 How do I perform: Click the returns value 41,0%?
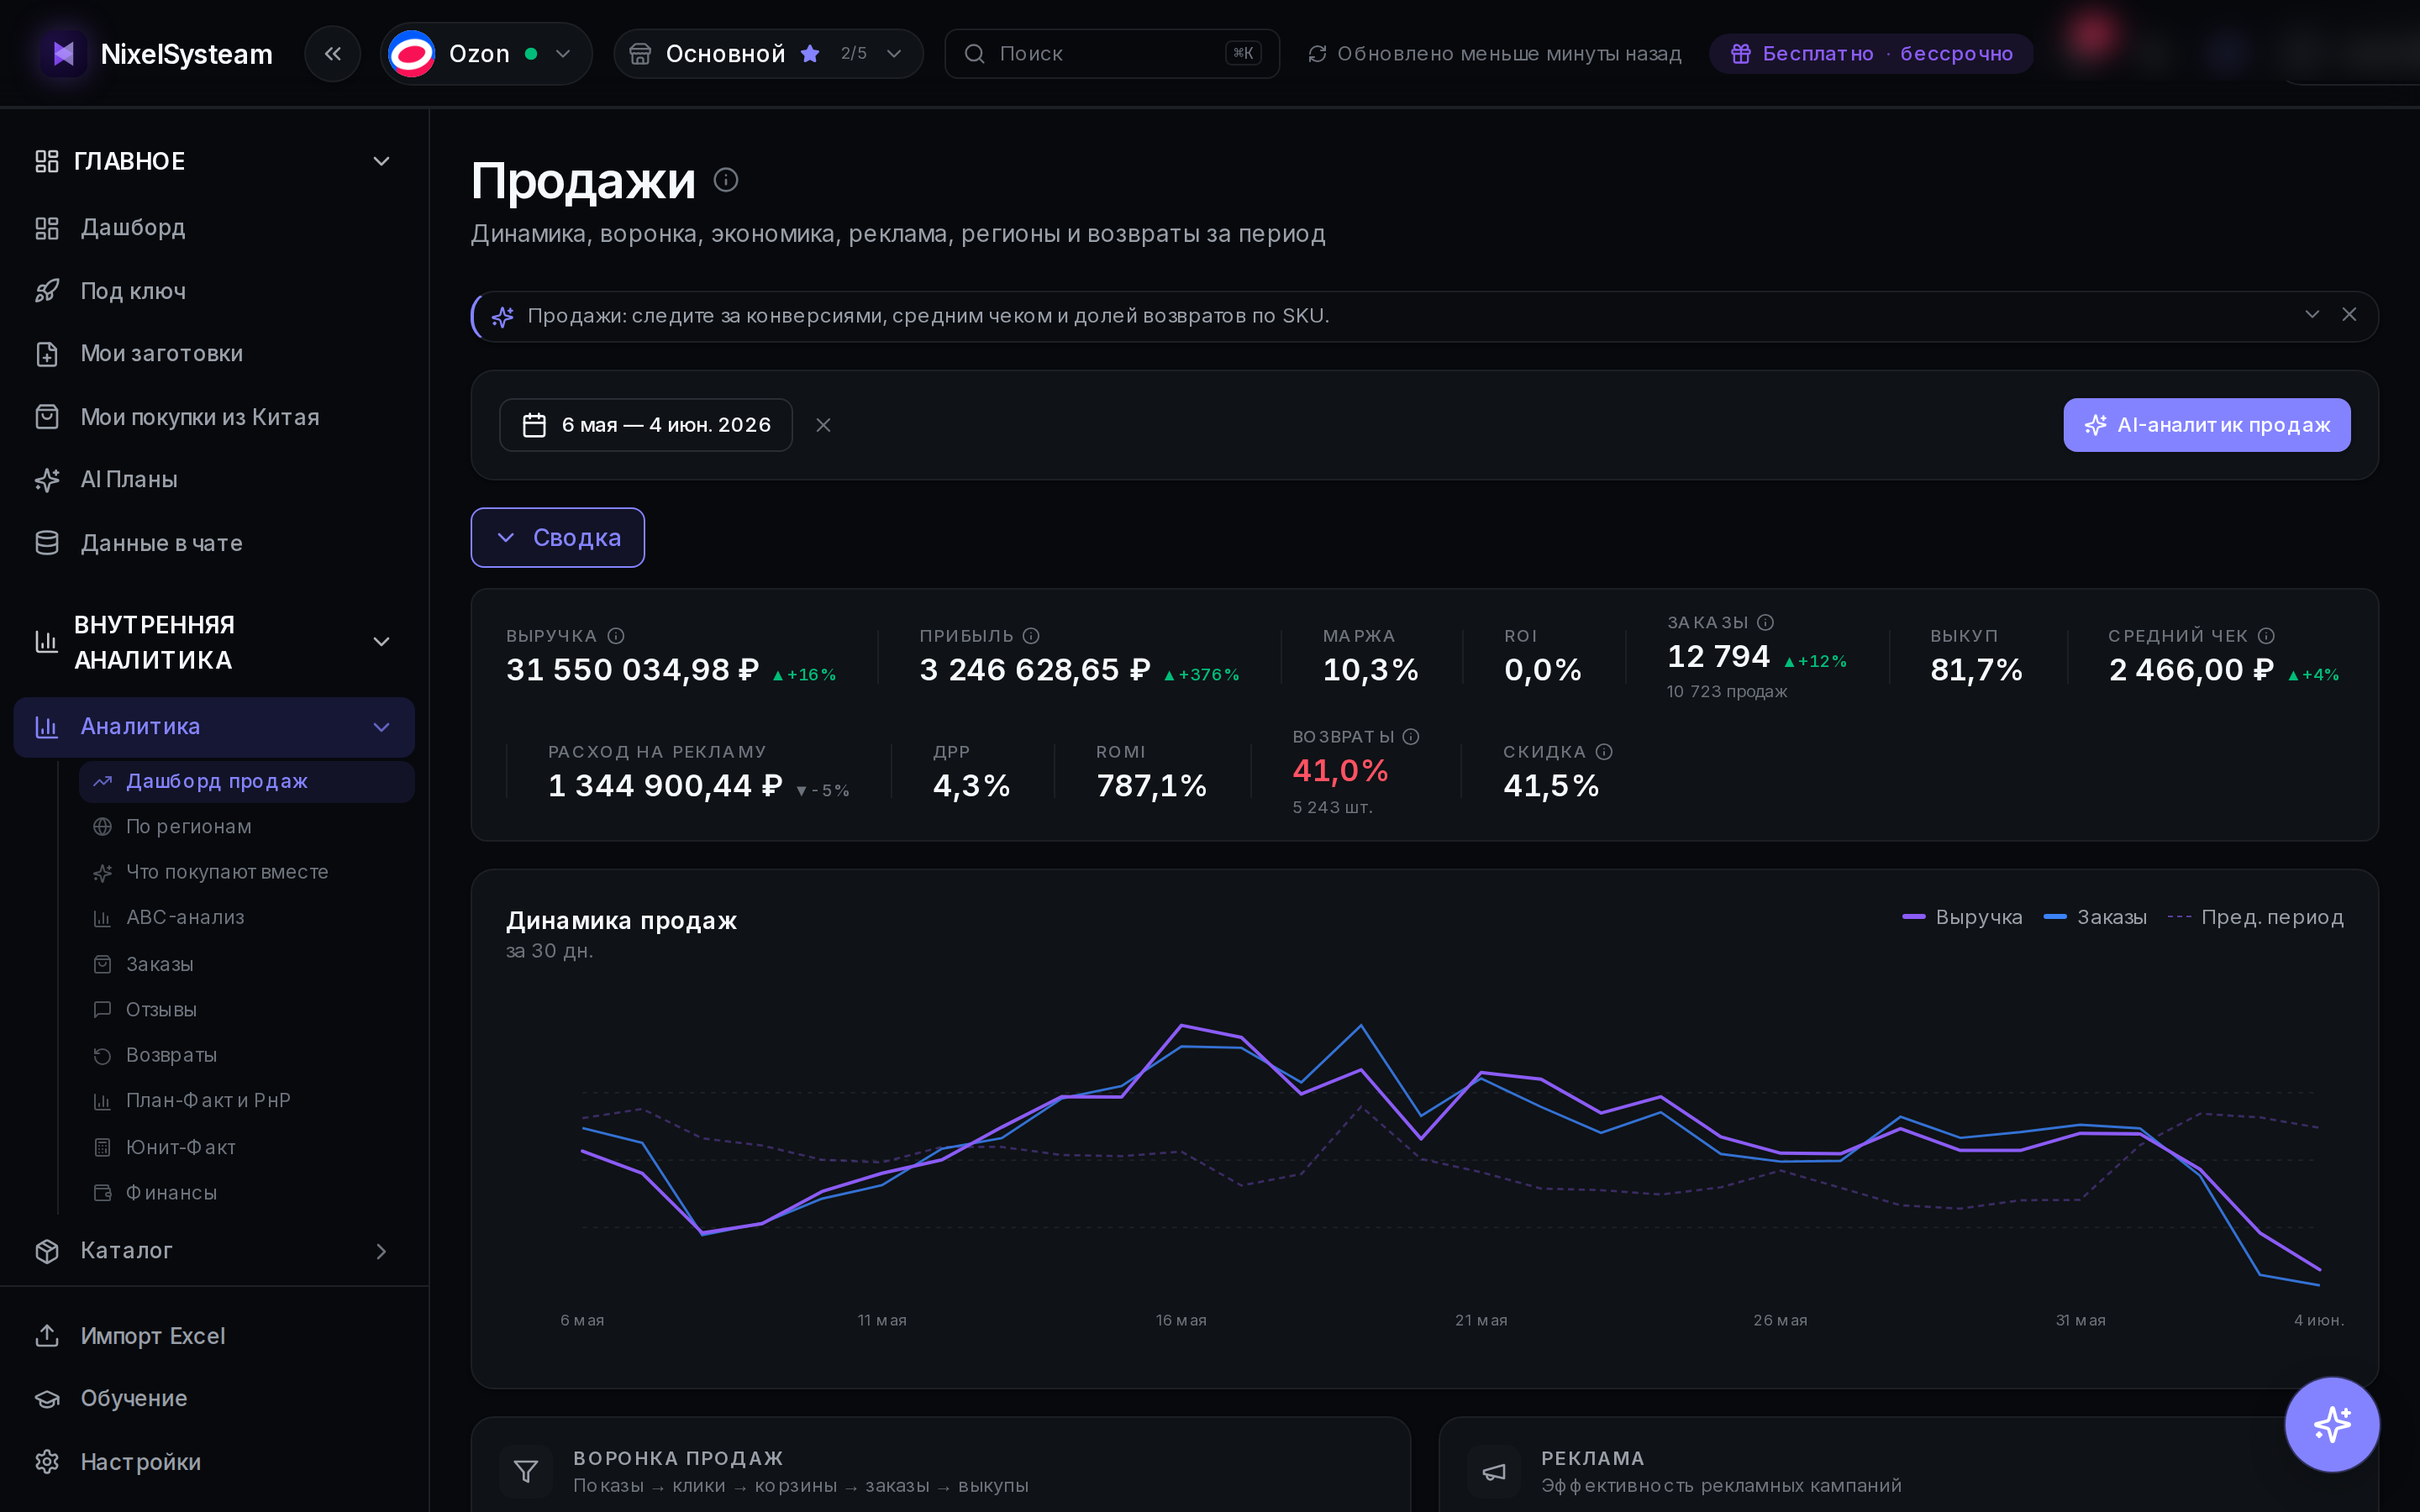[x=1340, y=771]
